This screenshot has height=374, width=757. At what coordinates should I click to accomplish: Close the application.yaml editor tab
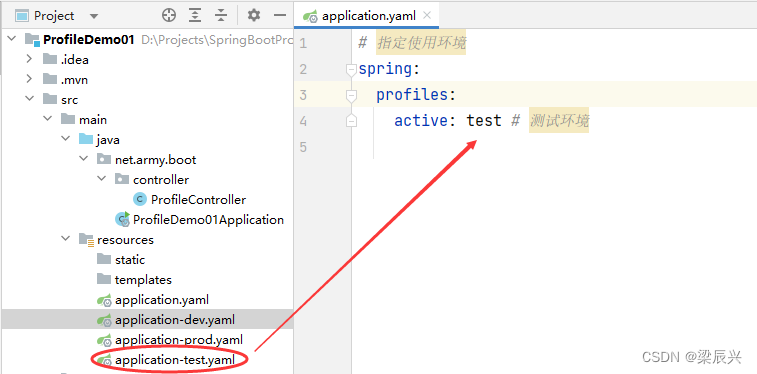tap(427, 15)
